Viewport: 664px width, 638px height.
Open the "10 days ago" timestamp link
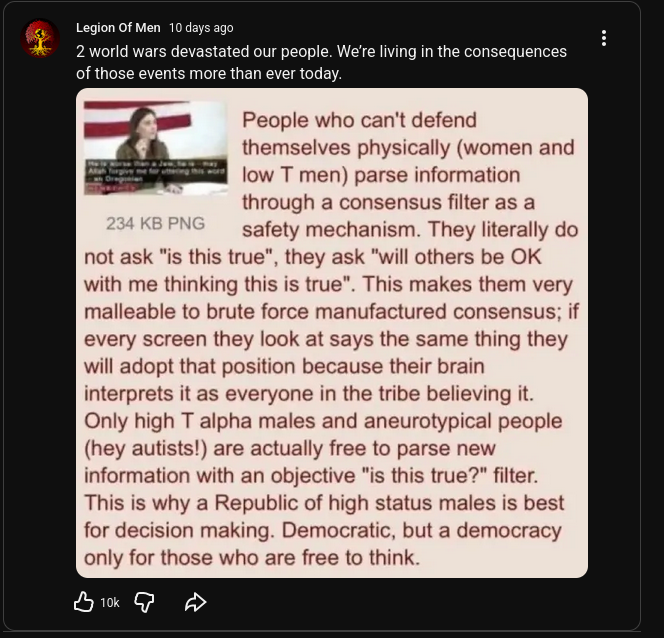click(201, 28)
